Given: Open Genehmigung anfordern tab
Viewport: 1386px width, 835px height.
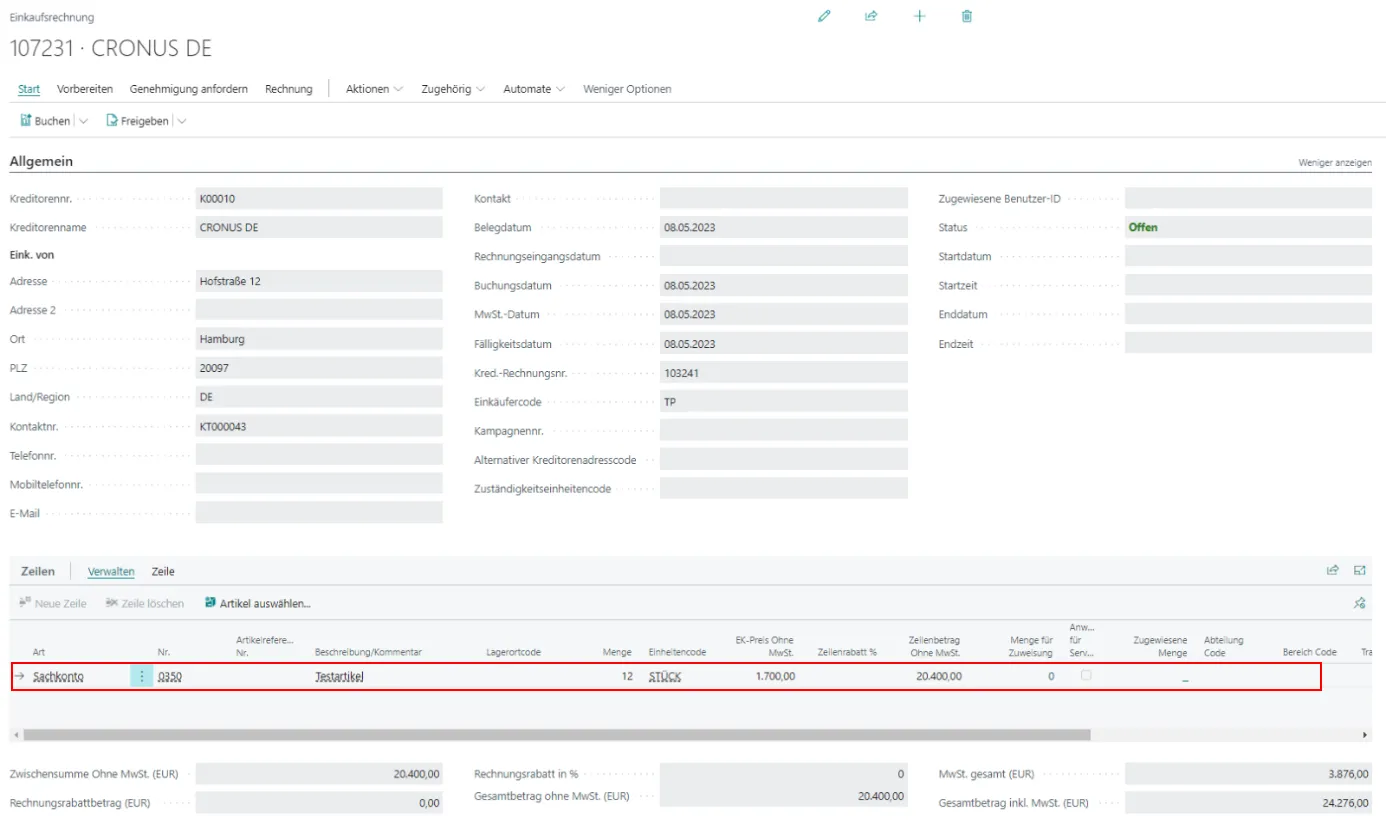Looking at the screenshot, I should [189, 89].
